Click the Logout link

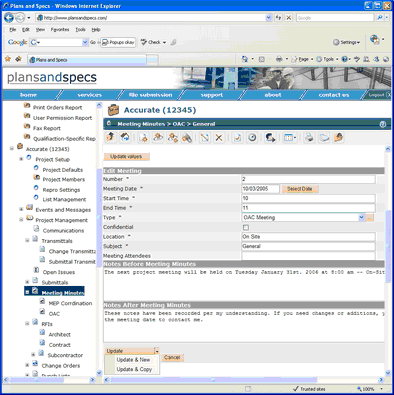pyautogui.click(x=376, y=95)
